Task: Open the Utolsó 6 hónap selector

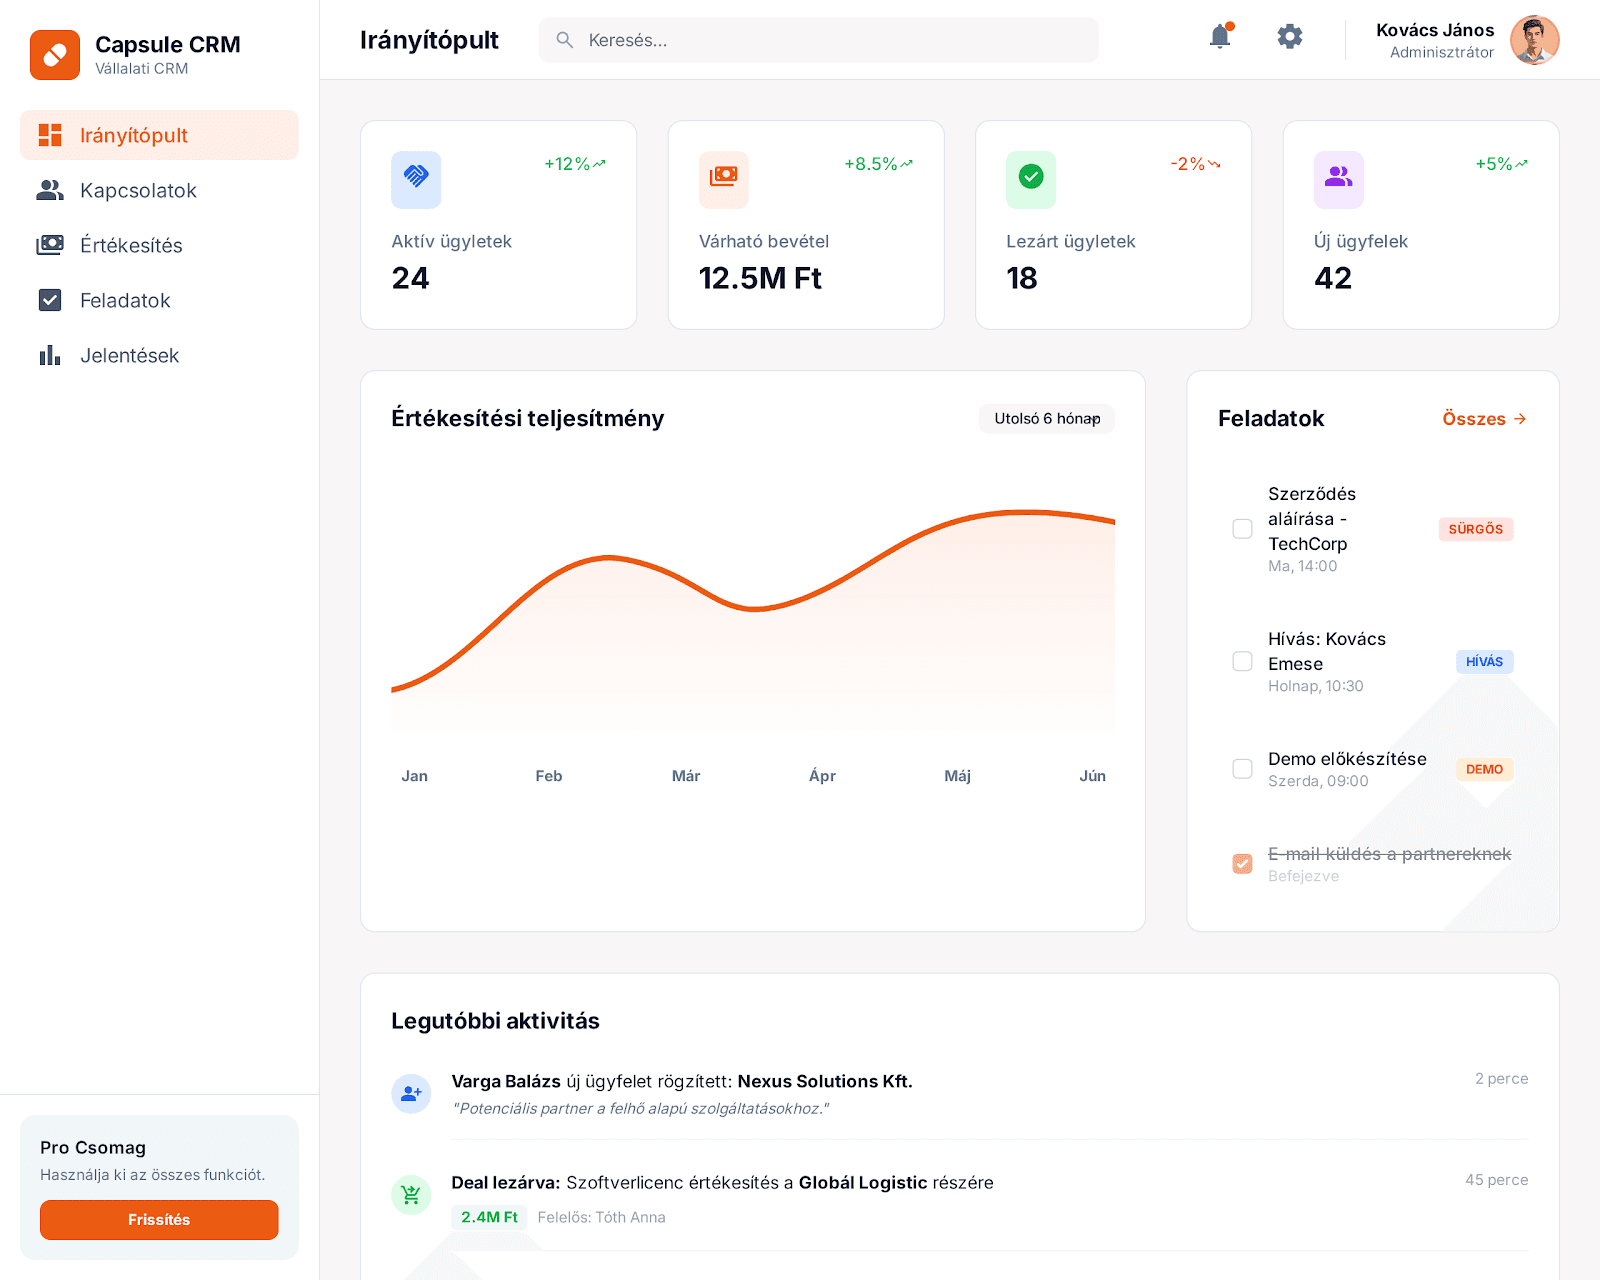Action: click(1046, 419)
